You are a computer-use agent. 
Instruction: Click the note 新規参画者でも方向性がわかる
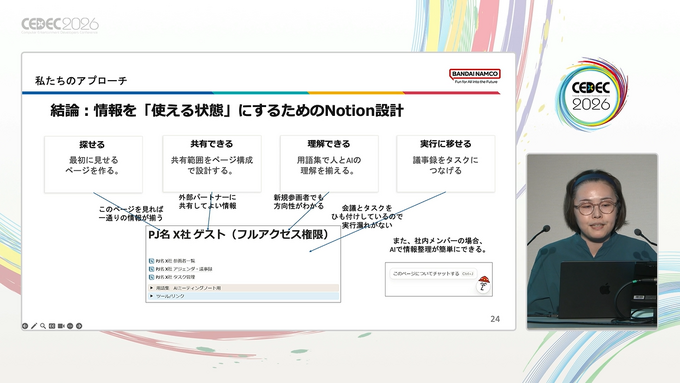click(x=298, y=202)
